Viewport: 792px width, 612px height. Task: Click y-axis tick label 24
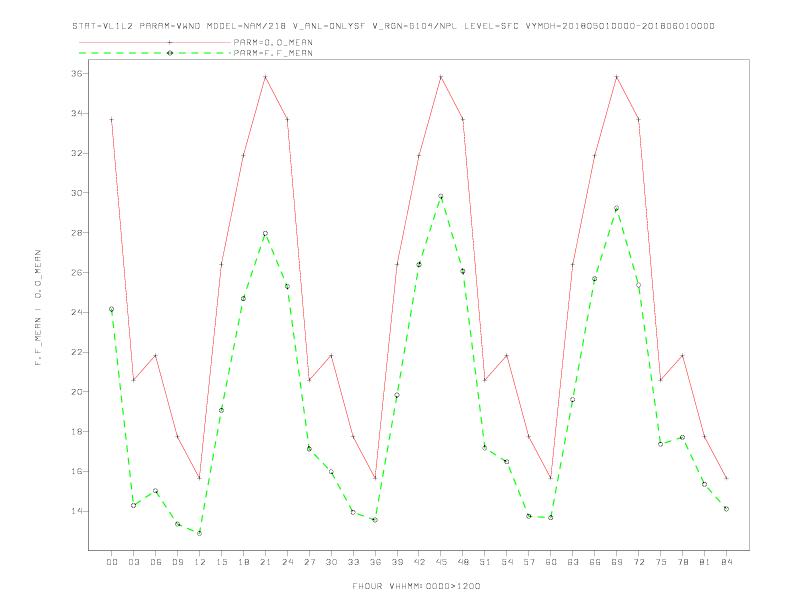click(76, 313)
